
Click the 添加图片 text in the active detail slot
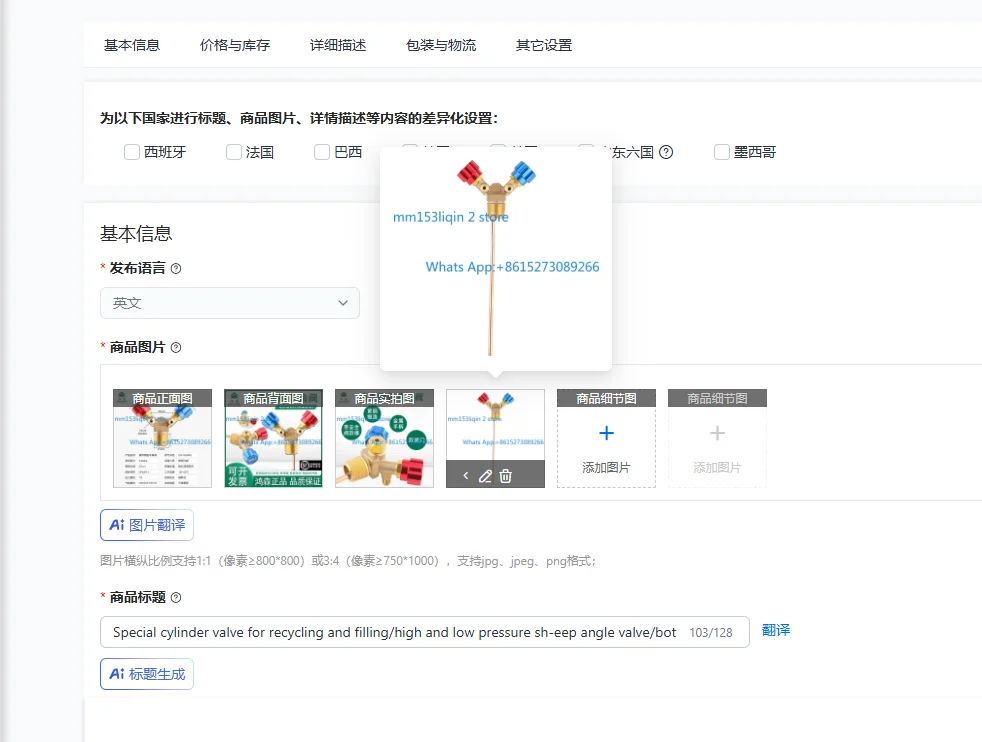[x=606, y=468]
